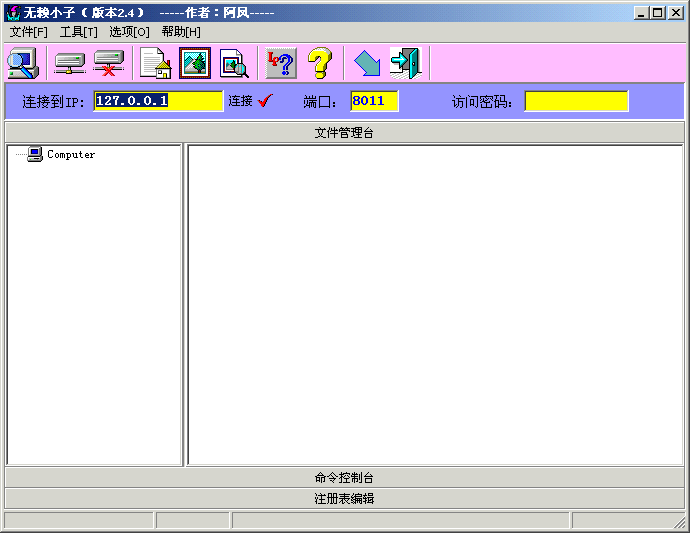The width and height of the screenshot is (690, 533).
Task: Click the exit door icon
Action: coord(405,63)
